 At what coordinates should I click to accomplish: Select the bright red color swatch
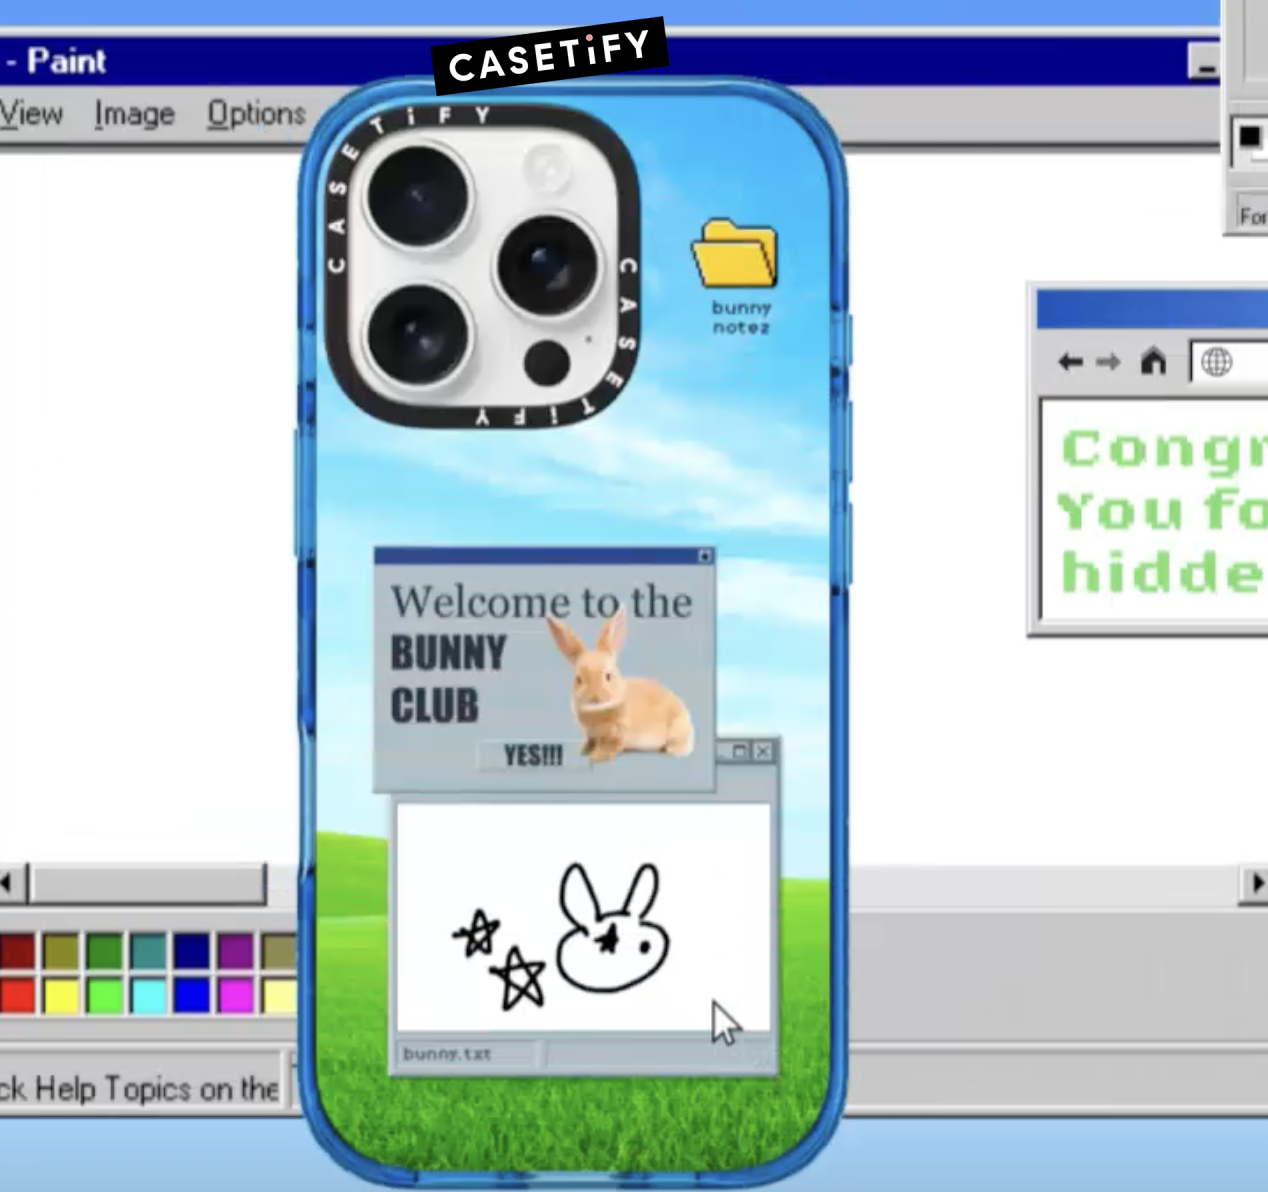click(x=17, y=996)
